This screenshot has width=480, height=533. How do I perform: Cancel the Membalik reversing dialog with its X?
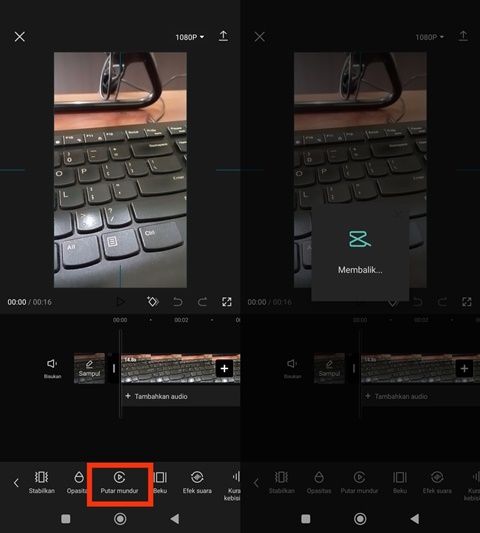point(397,214)
